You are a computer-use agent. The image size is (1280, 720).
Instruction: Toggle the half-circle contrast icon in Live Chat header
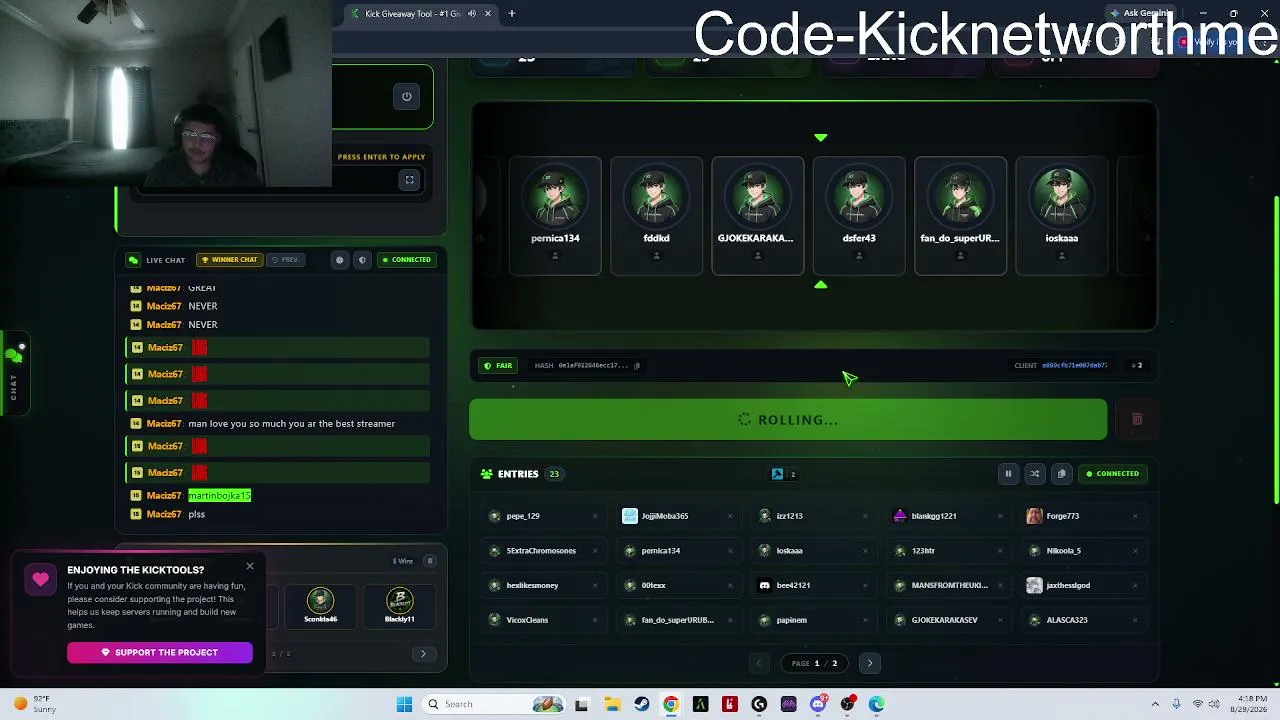362,260
